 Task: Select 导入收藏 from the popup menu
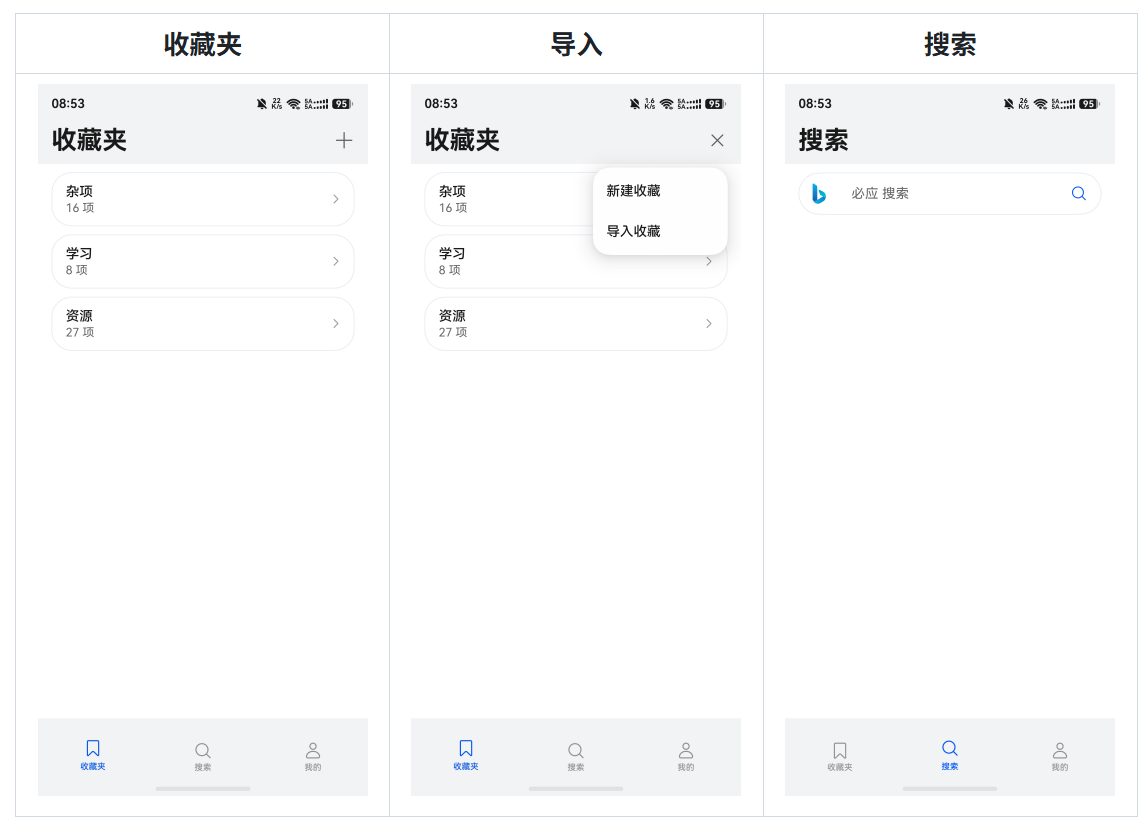click(633, 231)
